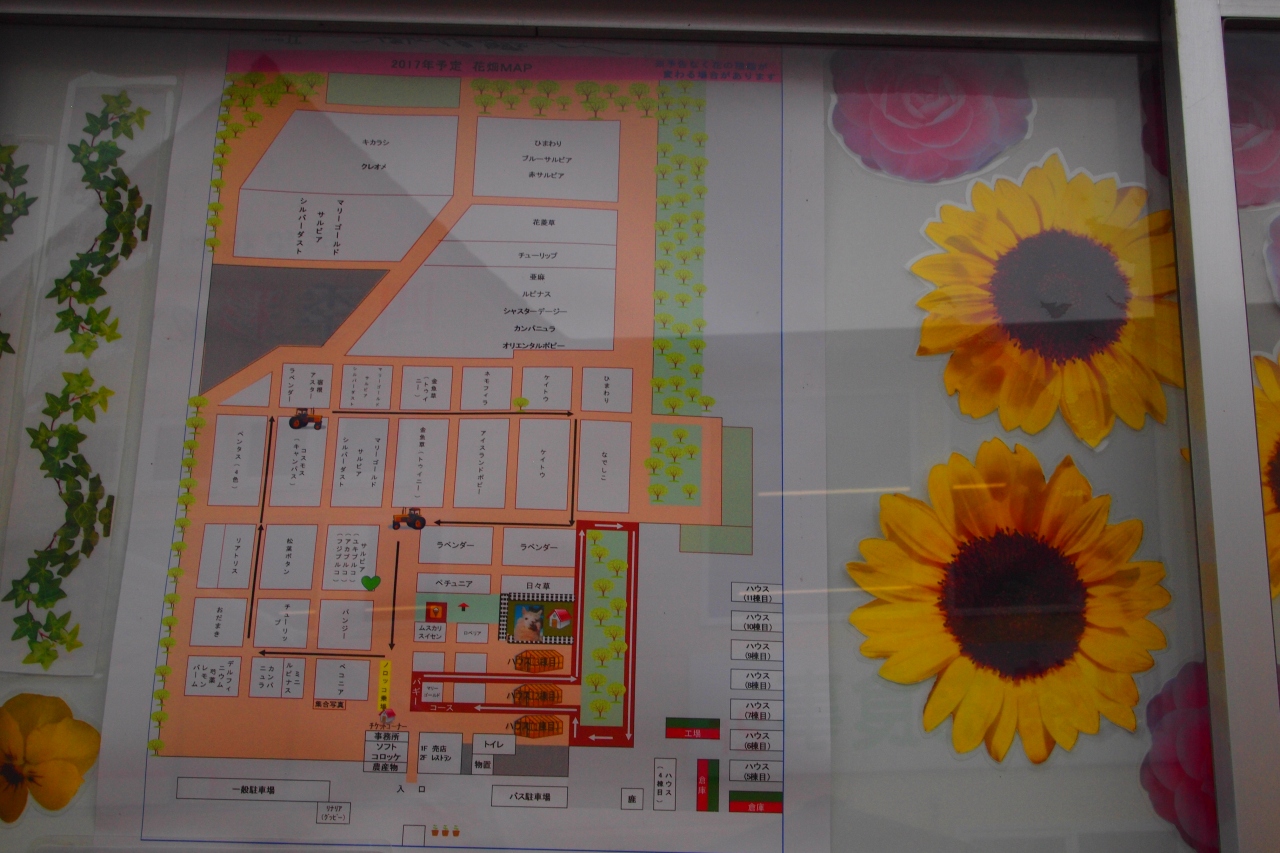Click the alpaca photo in the fenced area

[x=528, y=622]
